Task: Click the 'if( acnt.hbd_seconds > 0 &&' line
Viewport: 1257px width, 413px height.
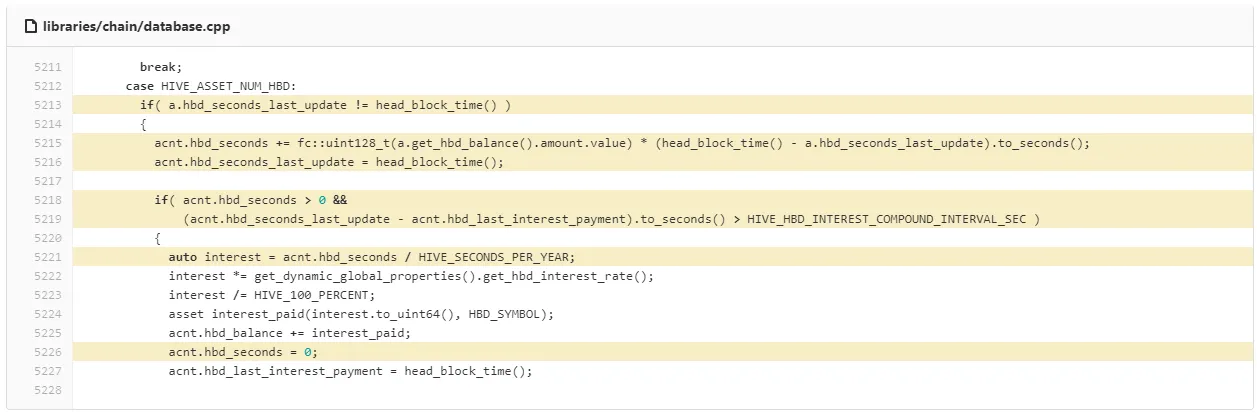Action: (x=250, y=200)
